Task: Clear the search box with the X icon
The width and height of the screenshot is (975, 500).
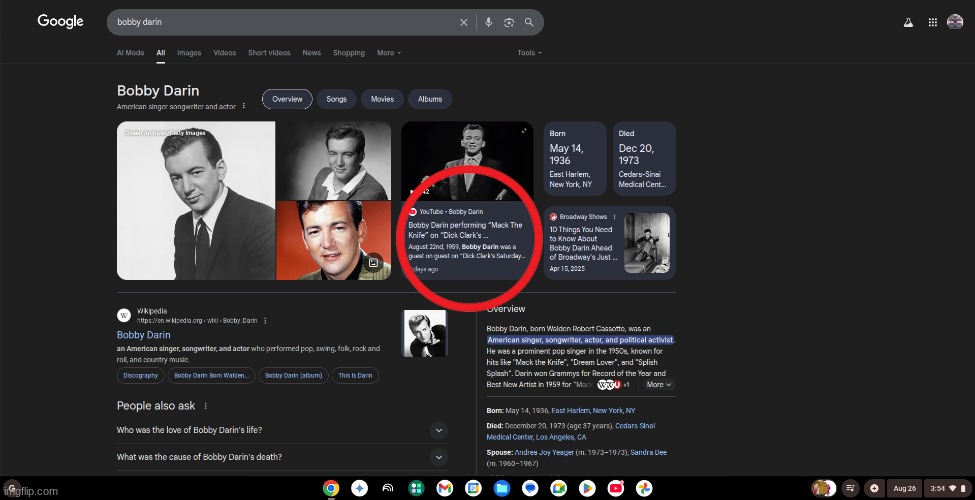Action: 463,22
